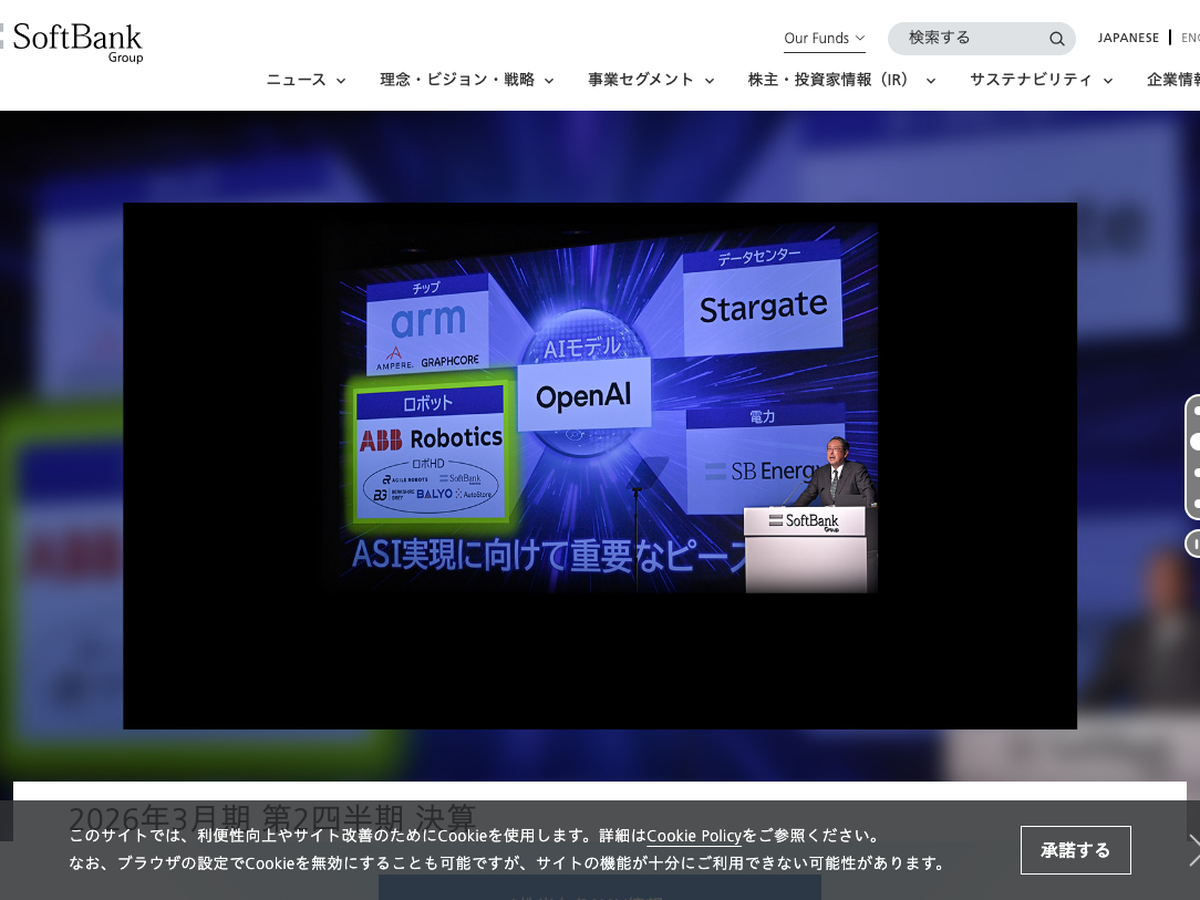Go to the first carousel slide dot
Viewport: 1200px width, 900px height.
pyautogui.click(x=1195, y=411)
